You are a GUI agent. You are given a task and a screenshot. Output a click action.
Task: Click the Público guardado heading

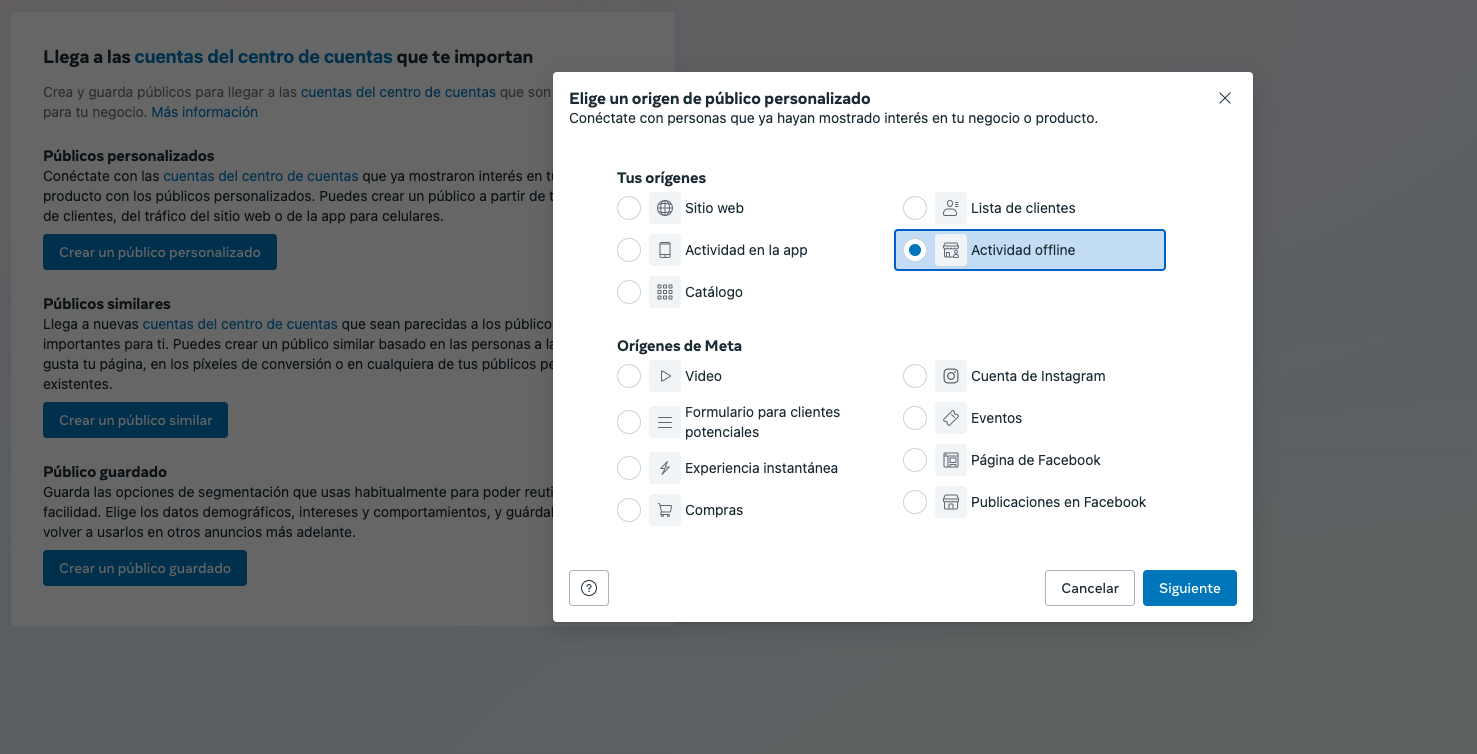tap(105, 472)
